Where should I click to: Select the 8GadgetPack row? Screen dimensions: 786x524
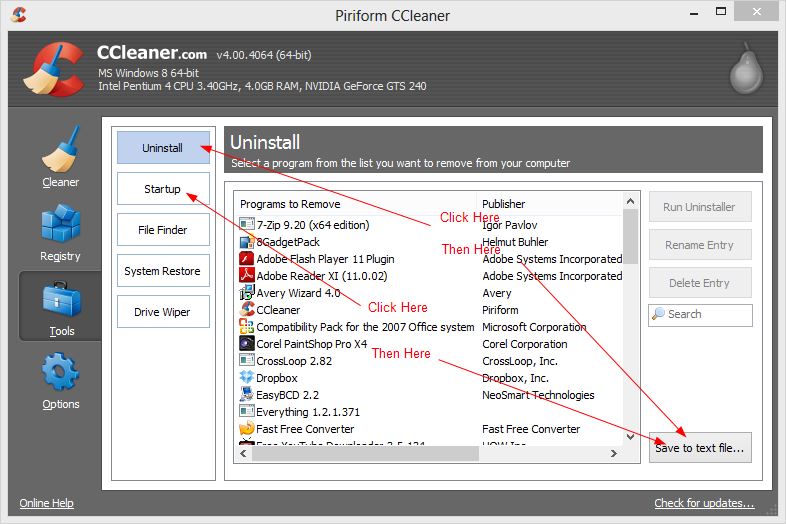pos(431,242)
